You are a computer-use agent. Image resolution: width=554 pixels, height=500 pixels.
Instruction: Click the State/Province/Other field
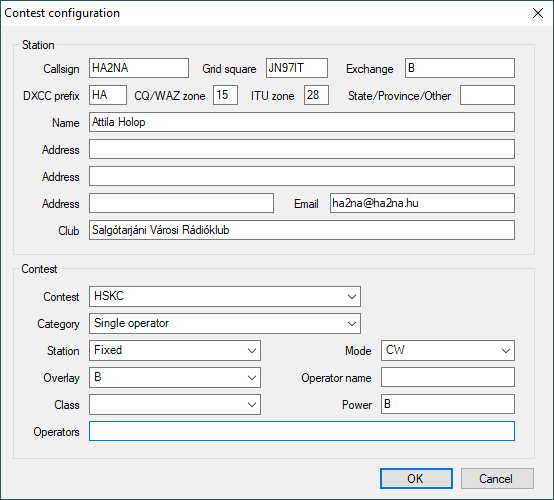pyautogui.click(x=487, y=95)
